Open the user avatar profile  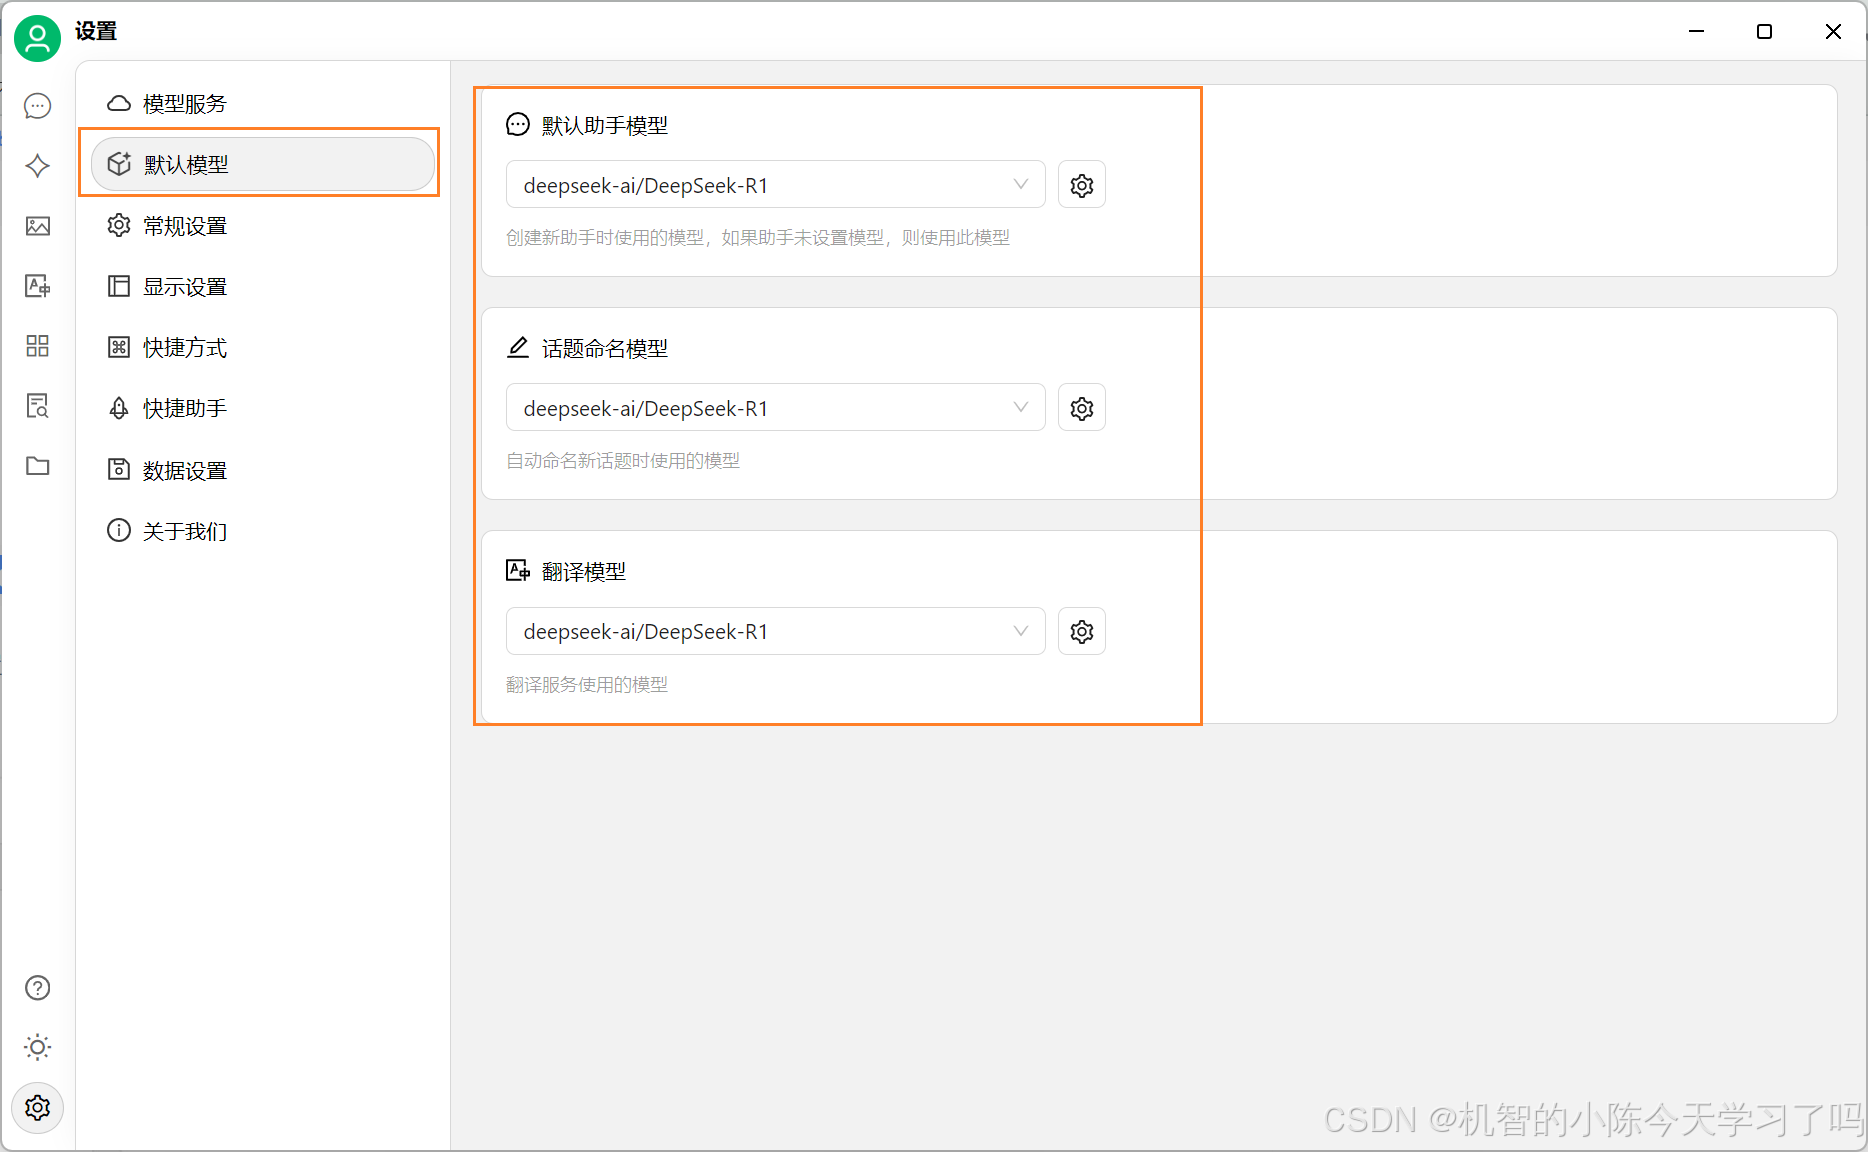[37, 38]
